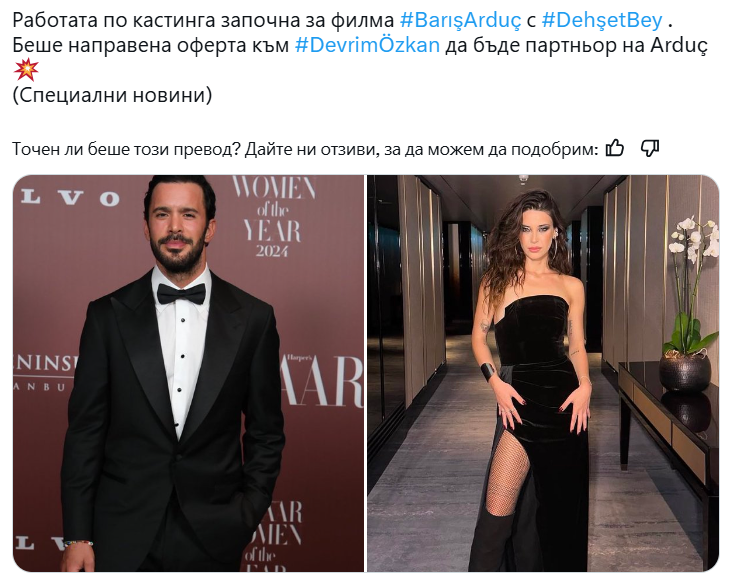Click the red collision emoji below the text
The image size is (734, 584).
[25, 70]
